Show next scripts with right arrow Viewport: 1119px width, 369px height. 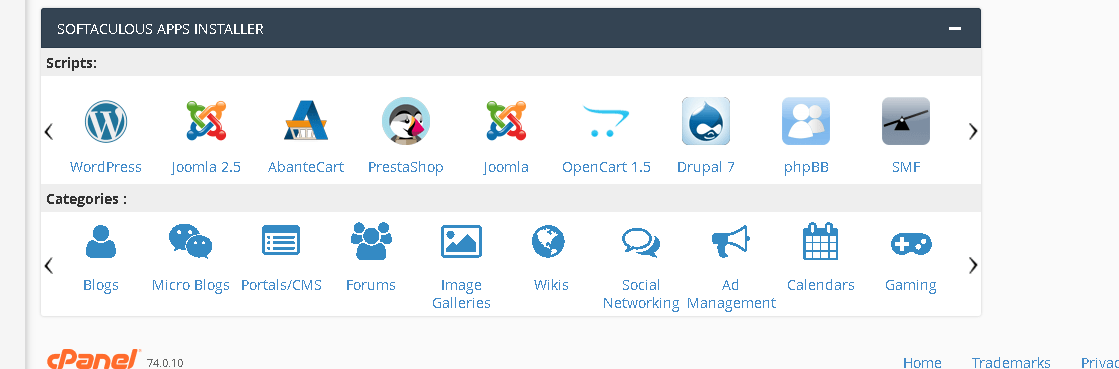[973, 131]
